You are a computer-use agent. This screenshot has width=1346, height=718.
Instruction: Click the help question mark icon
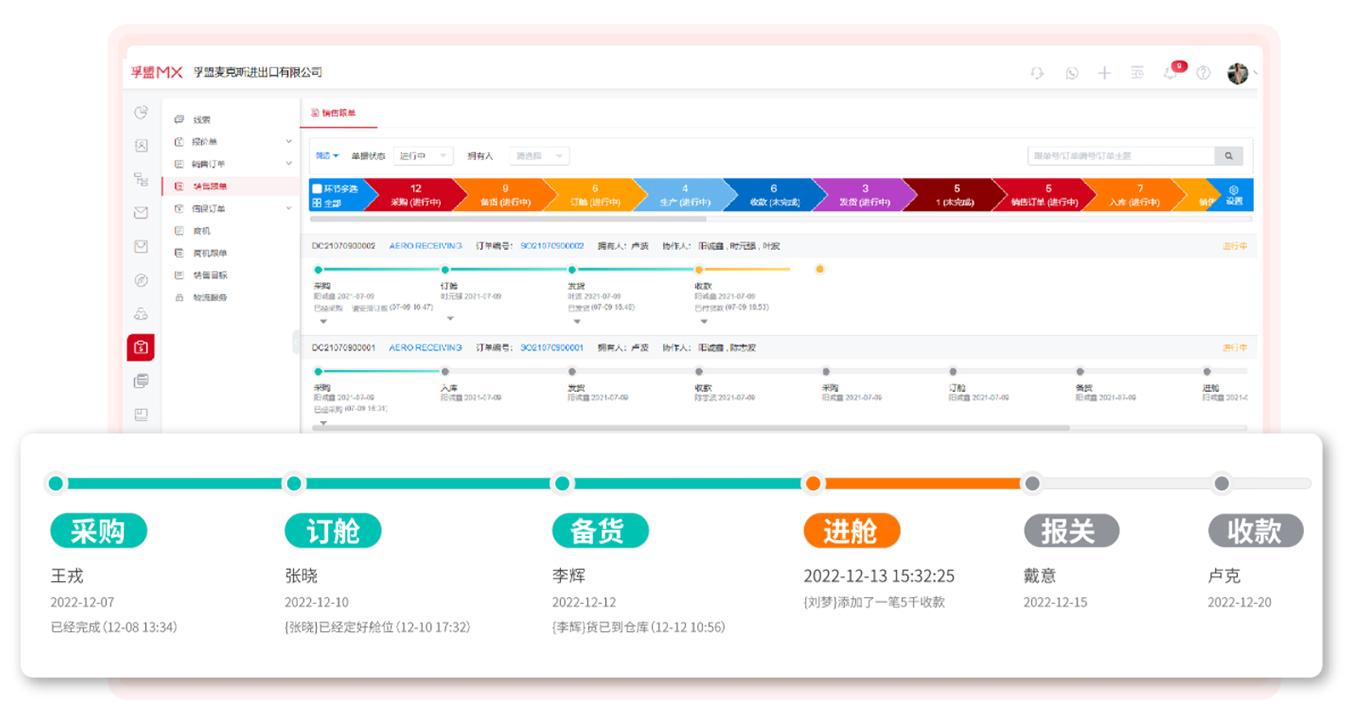(x=1203, y=74)
